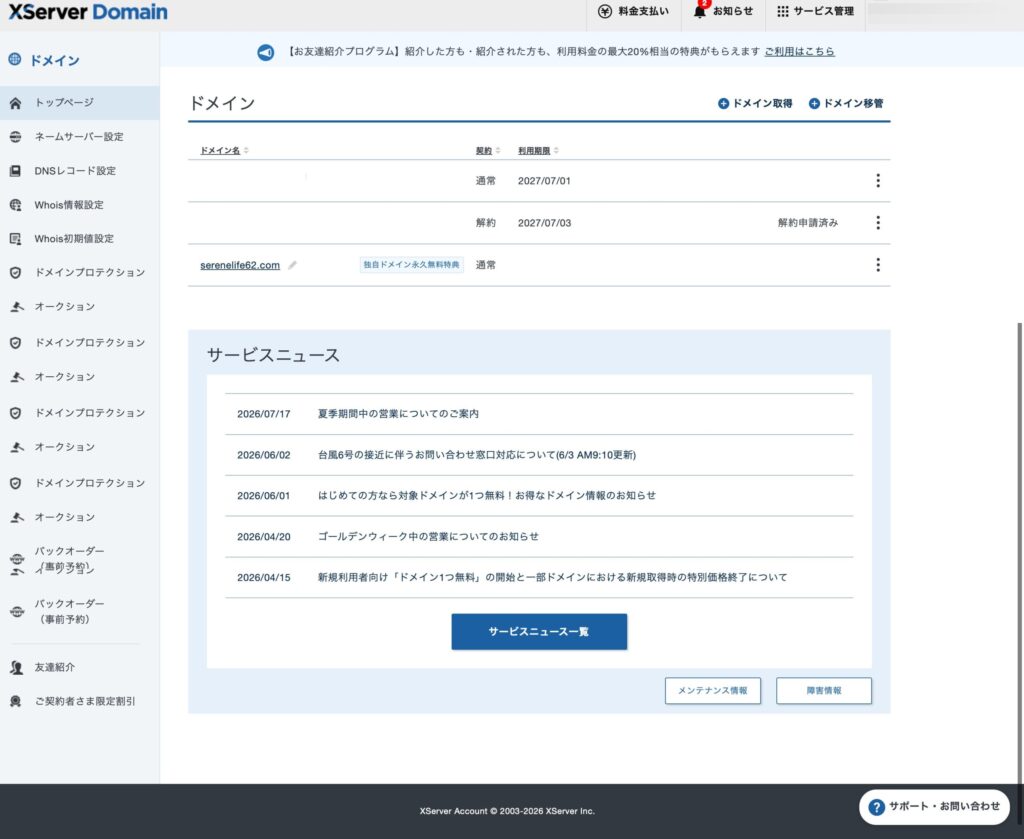Viewport: 1024px width, 839px height.
Task: Open ご契約者さま限定割引 in the sidebar
Action: (x=80, y=701)
